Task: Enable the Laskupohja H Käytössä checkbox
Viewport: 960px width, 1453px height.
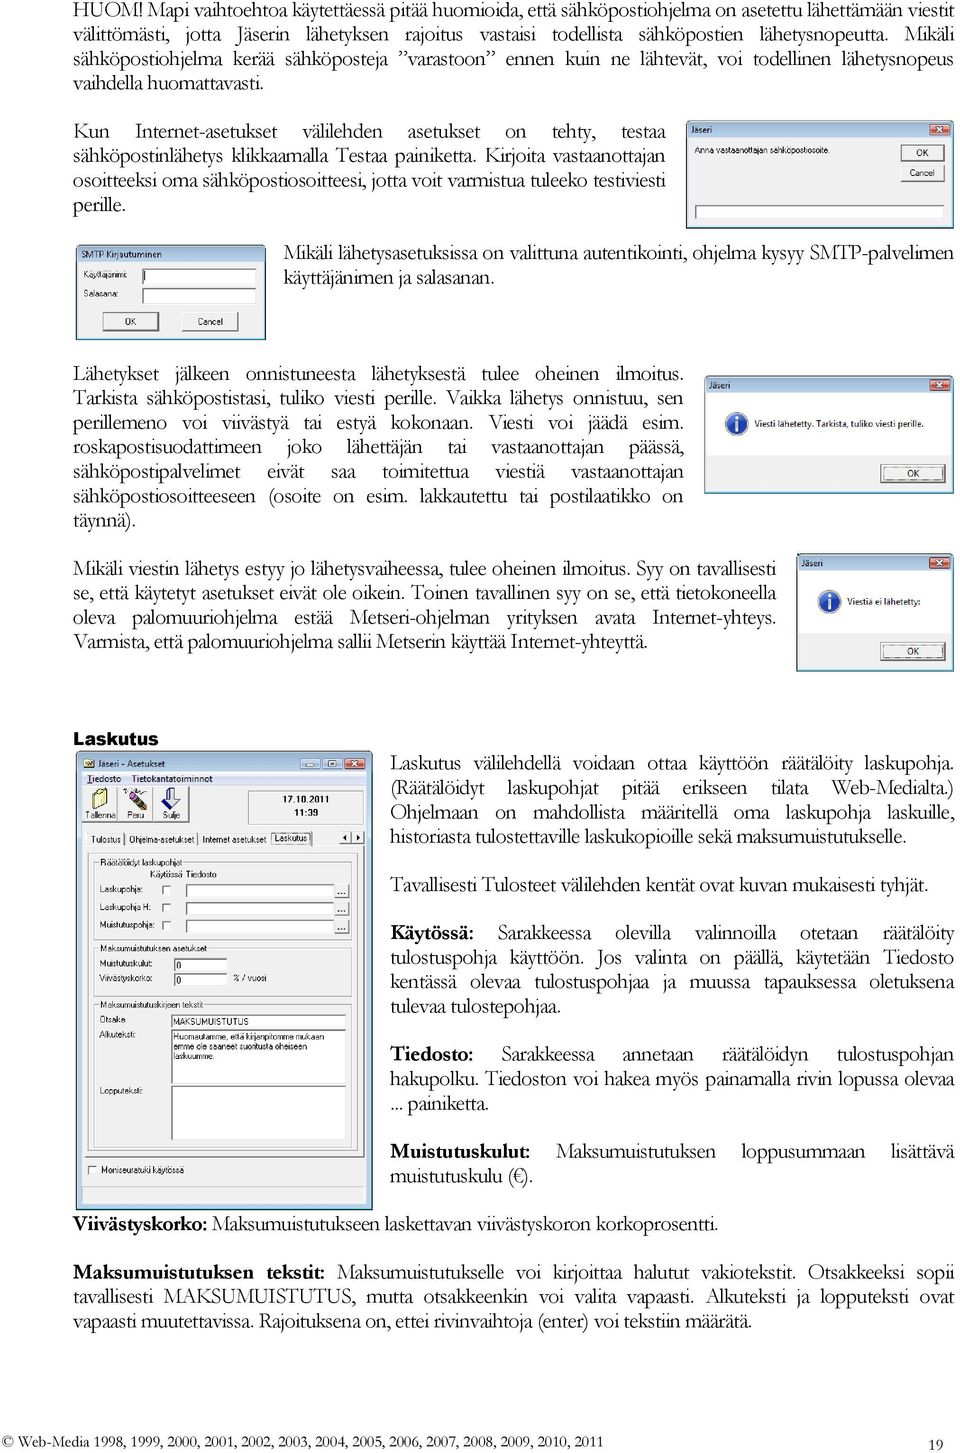Action: (x=166, y=907)
